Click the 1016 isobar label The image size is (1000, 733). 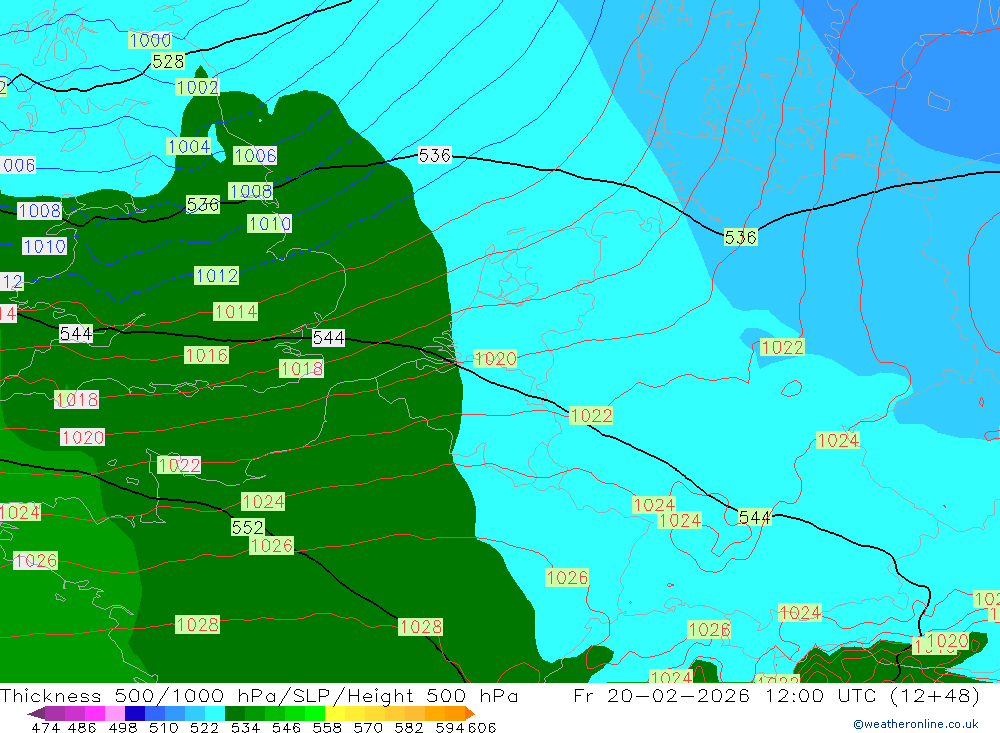pos(207,355)
